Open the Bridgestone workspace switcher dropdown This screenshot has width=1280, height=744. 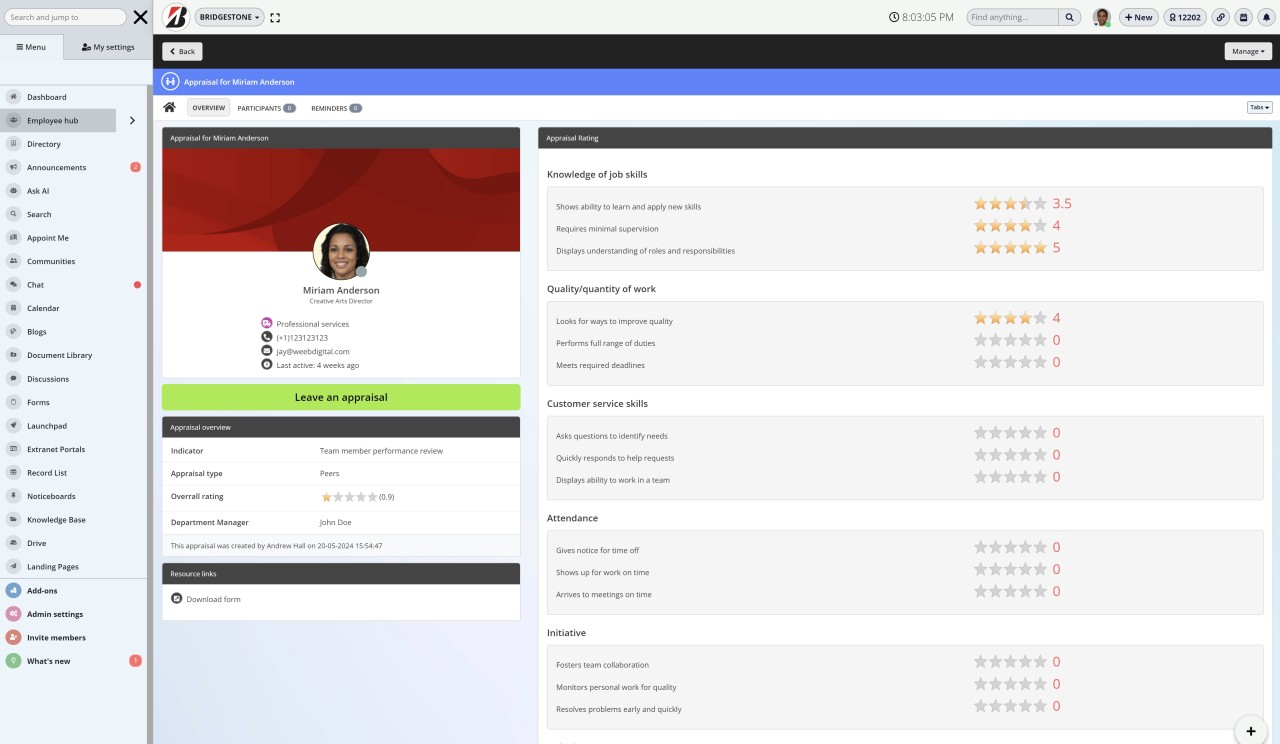[229, 17]
